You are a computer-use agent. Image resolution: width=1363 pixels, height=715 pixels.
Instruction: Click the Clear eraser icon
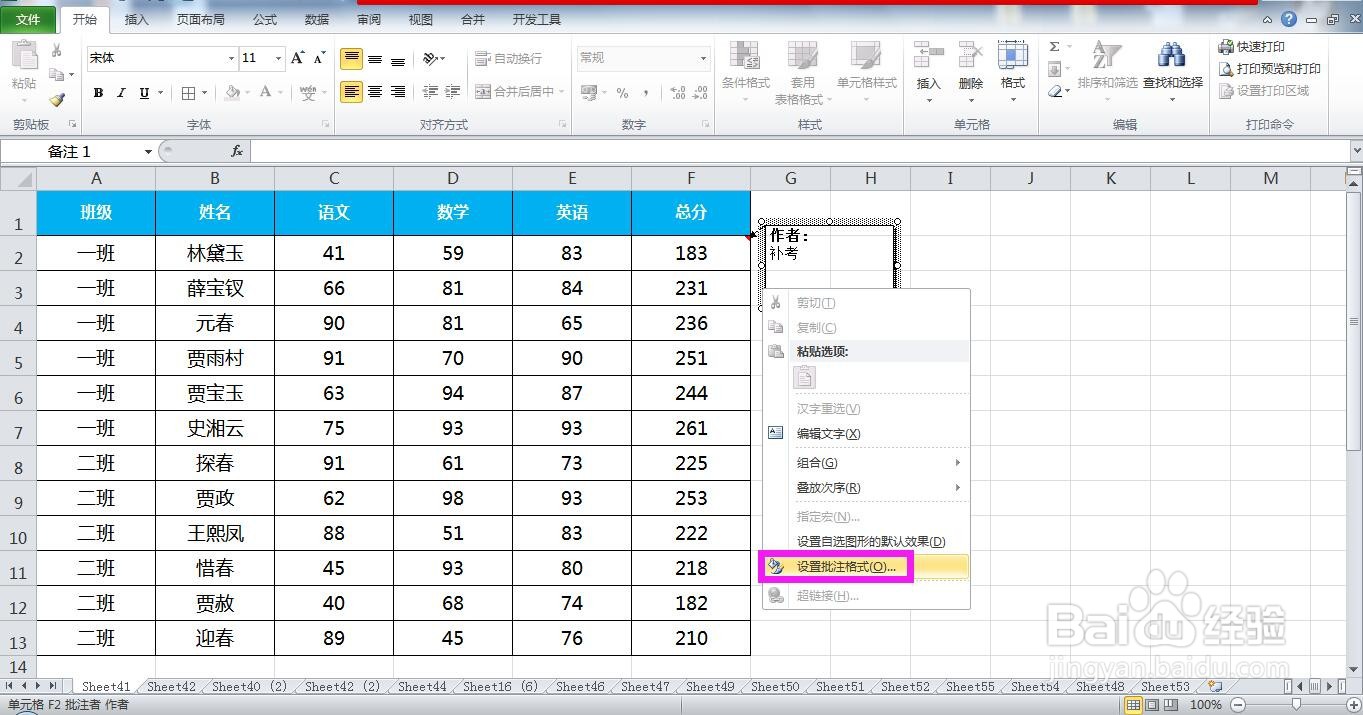tap(1055, 92)
